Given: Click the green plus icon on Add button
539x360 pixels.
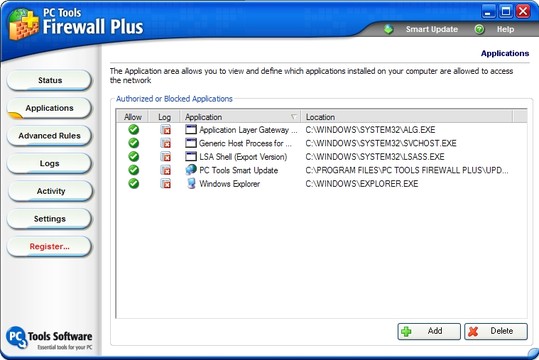Looking at the screenshot, I should click(x=406, y=331).
